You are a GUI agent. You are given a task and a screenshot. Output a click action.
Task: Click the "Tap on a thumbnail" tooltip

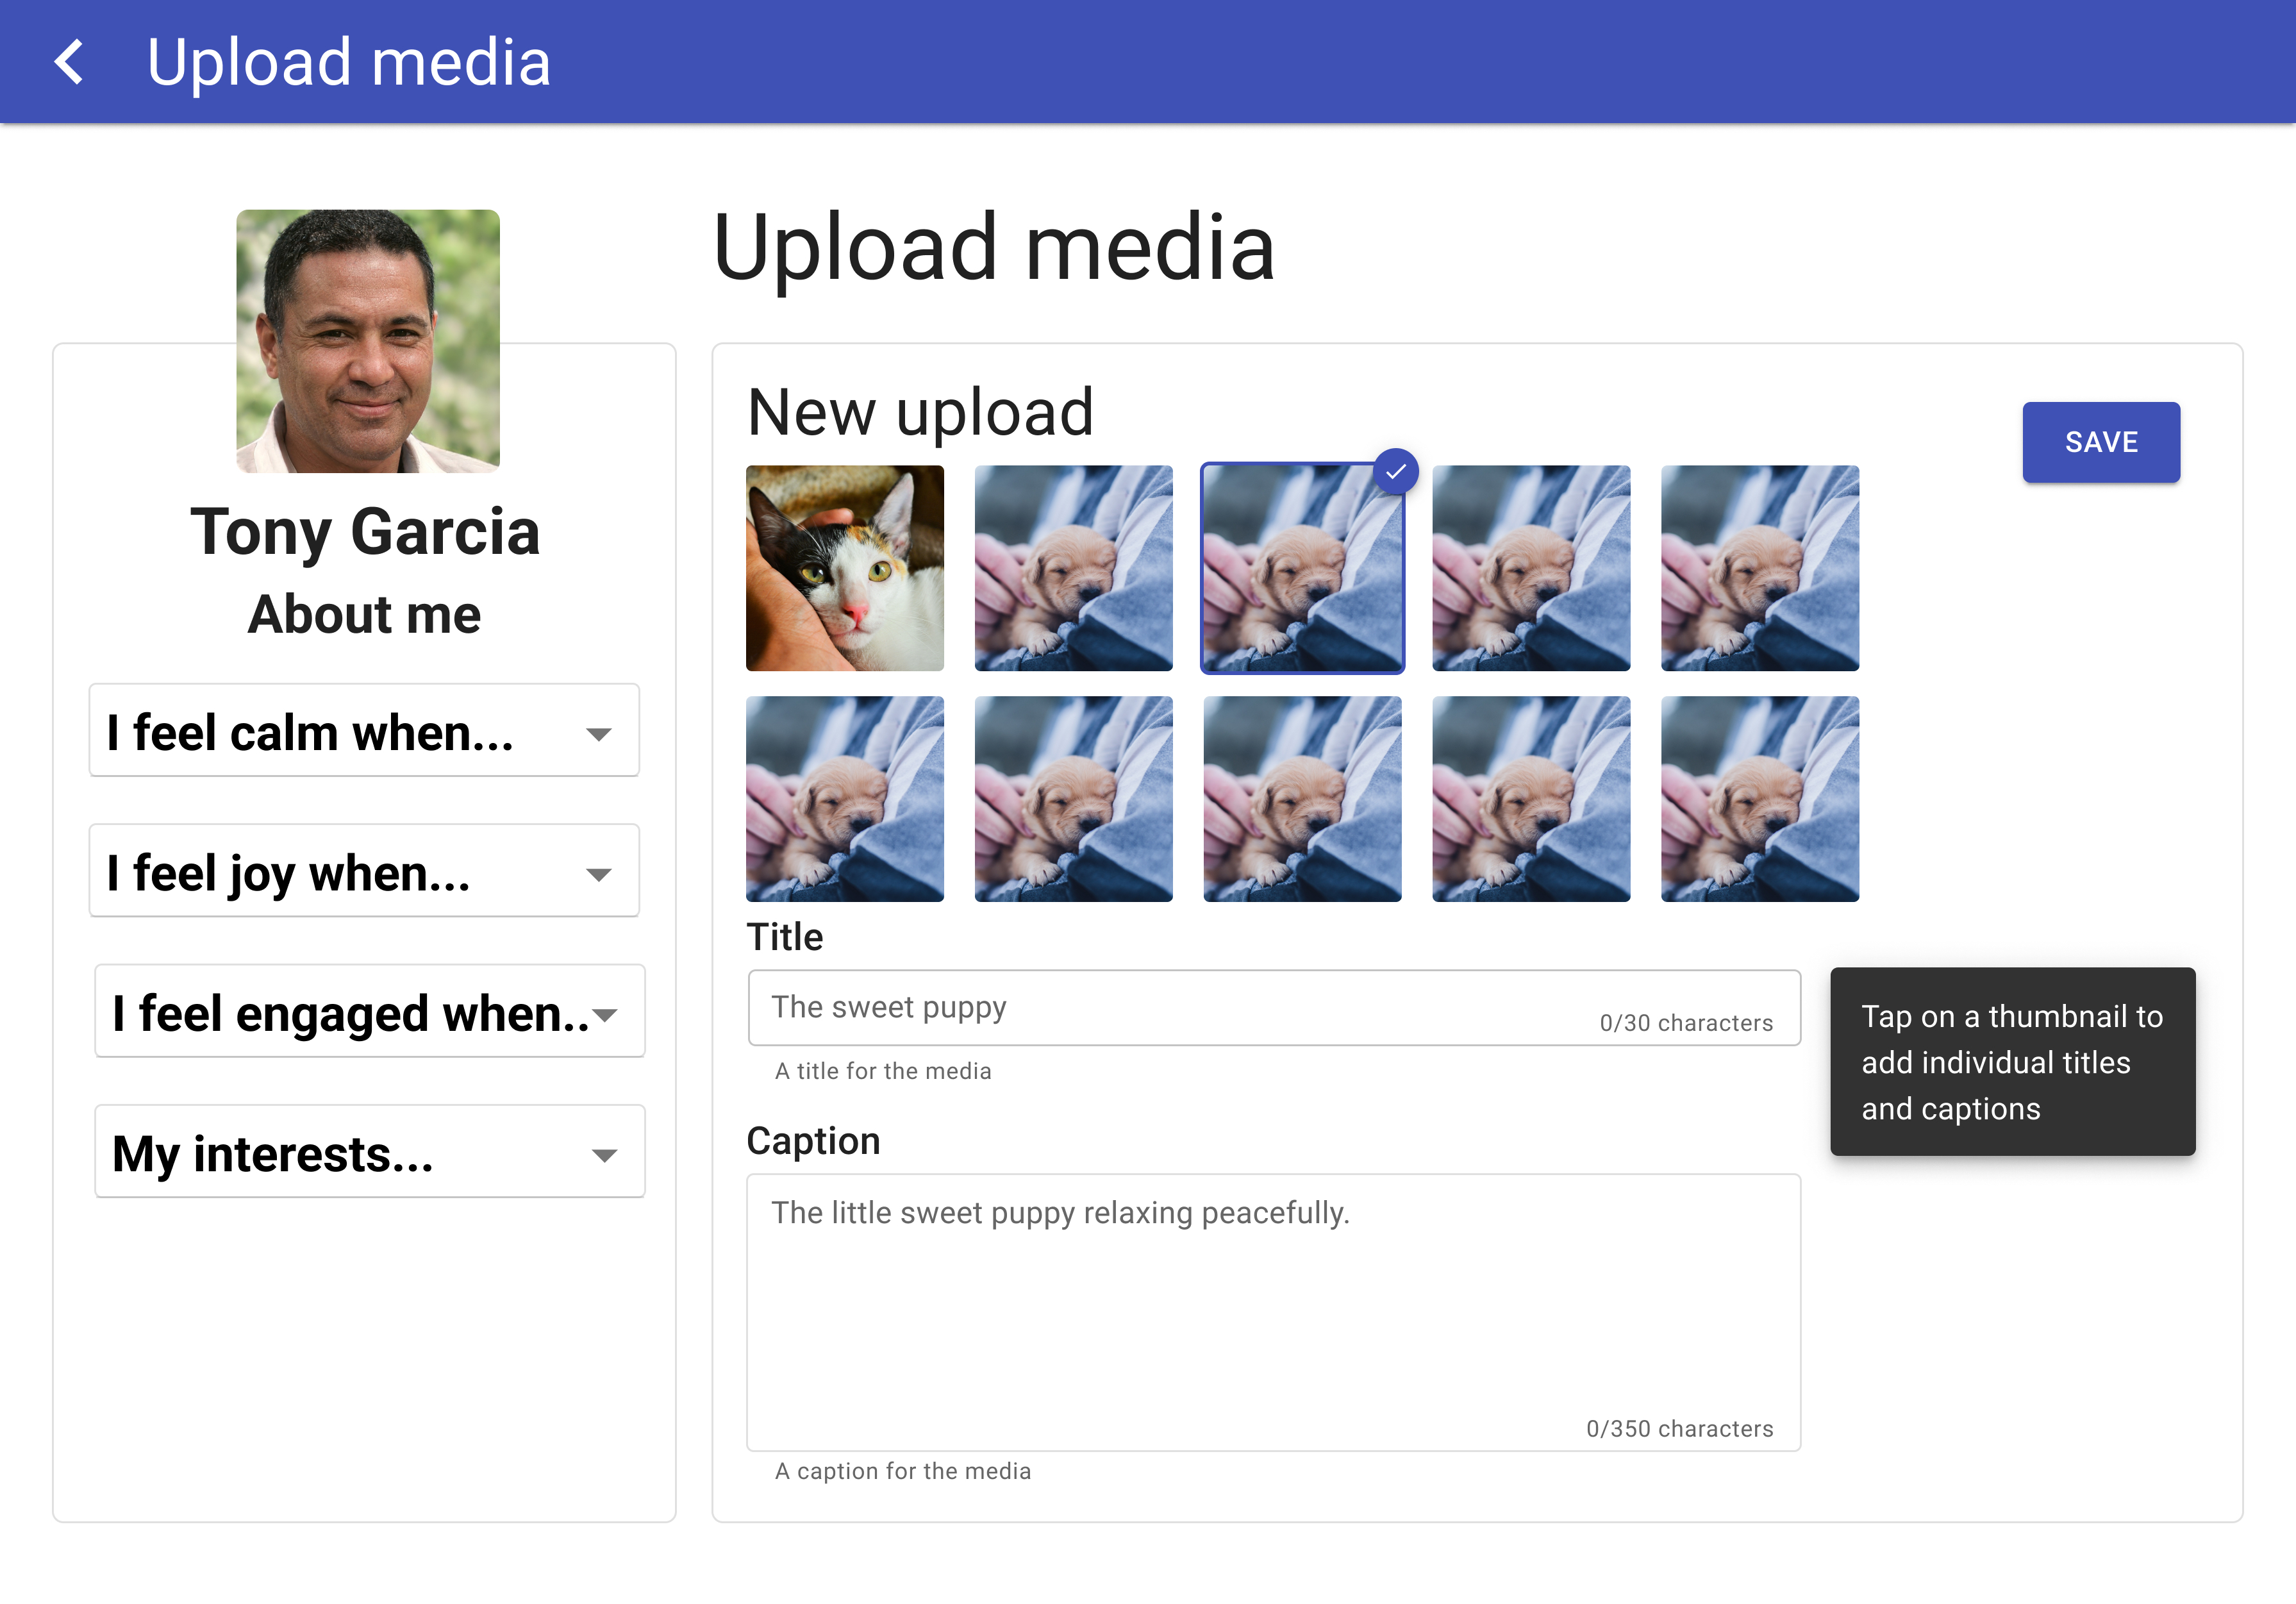coord(2013,1062)
